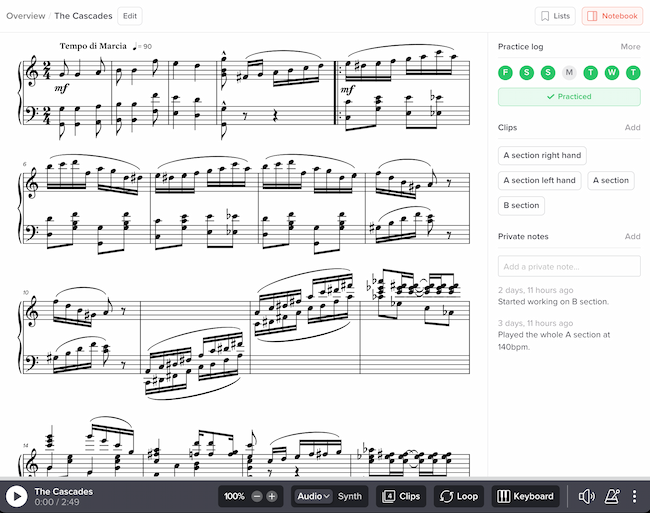The width and height of the screenshot is (650, 513).
Task: Go to Overview in the breadcrumb
Action: (25, 16)
